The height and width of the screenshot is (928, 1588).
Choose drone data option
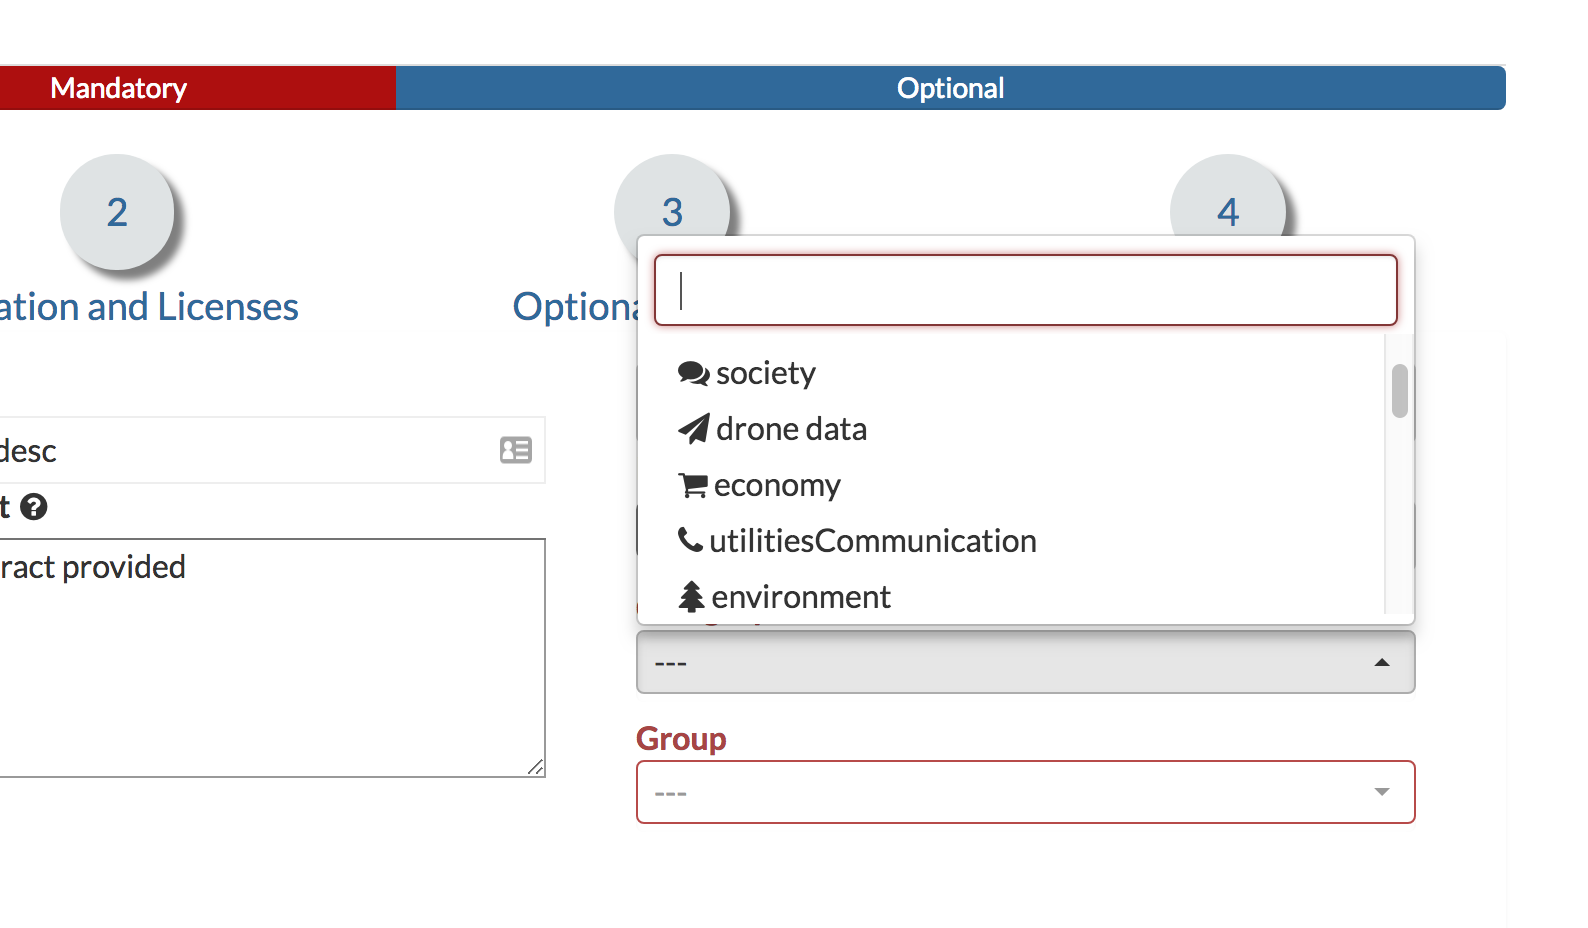(1011, 429)
